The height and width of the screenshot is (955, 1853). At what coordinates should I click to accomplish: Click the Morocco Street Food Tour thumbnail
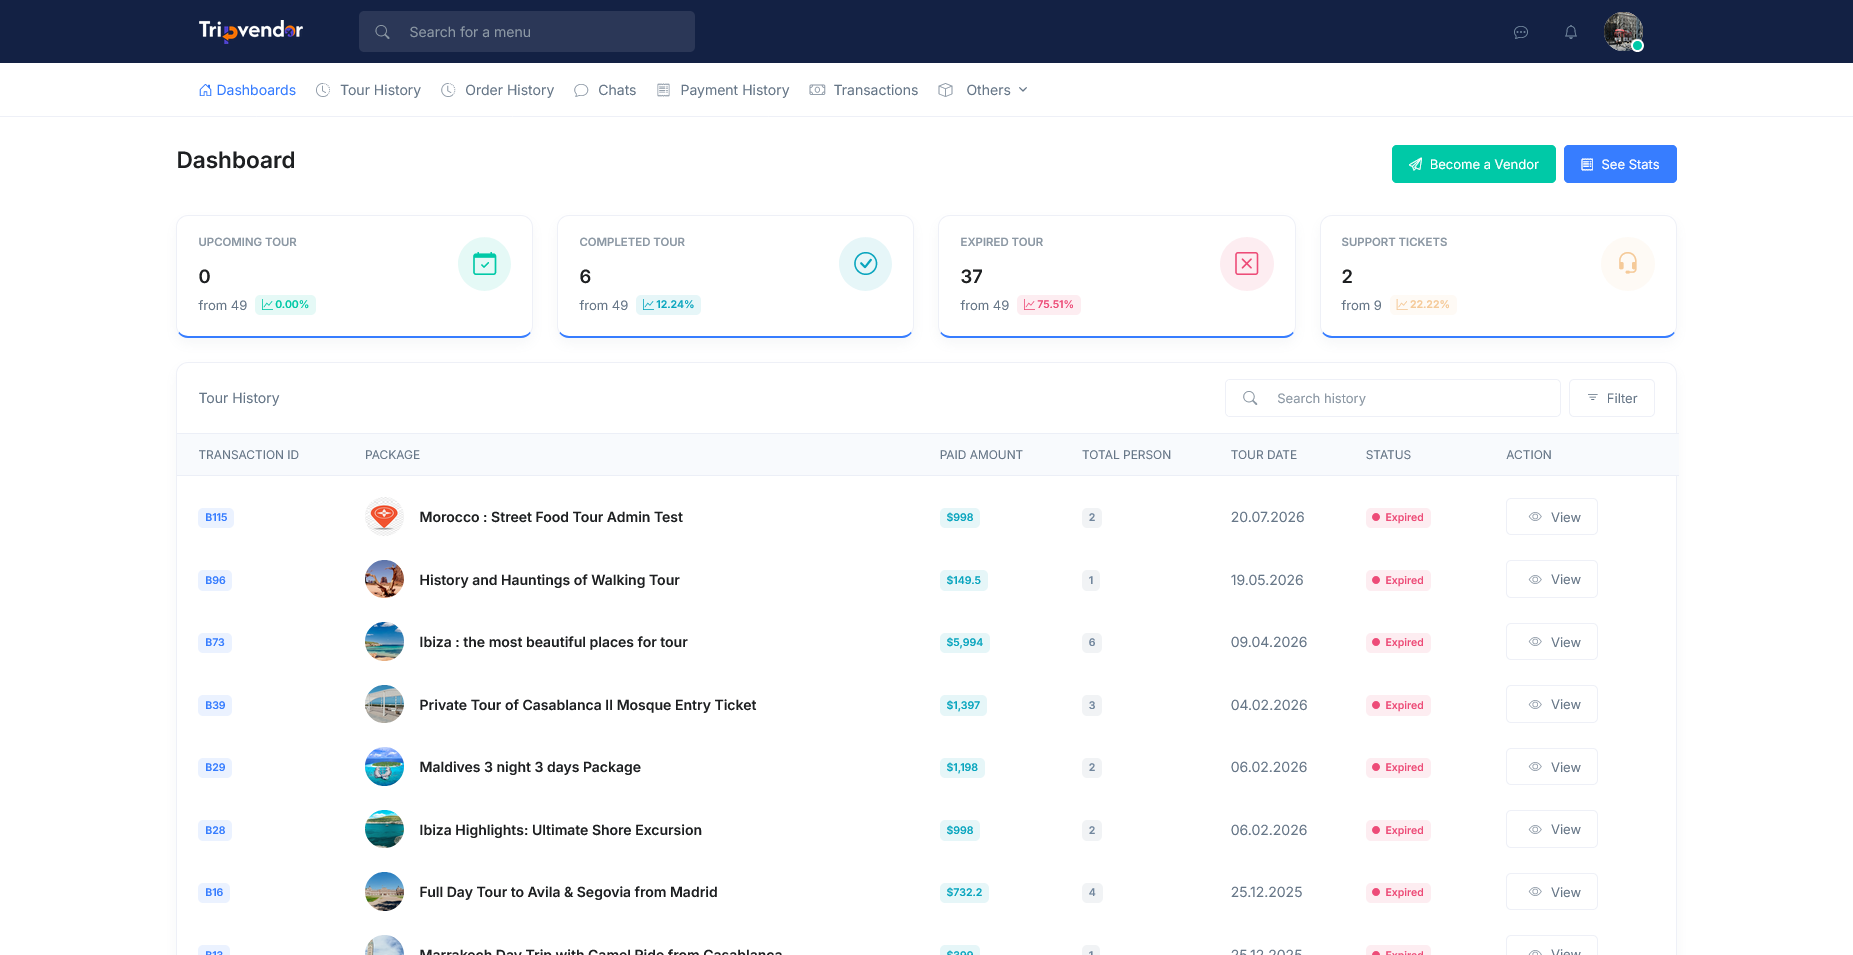(x=384, y=517)
